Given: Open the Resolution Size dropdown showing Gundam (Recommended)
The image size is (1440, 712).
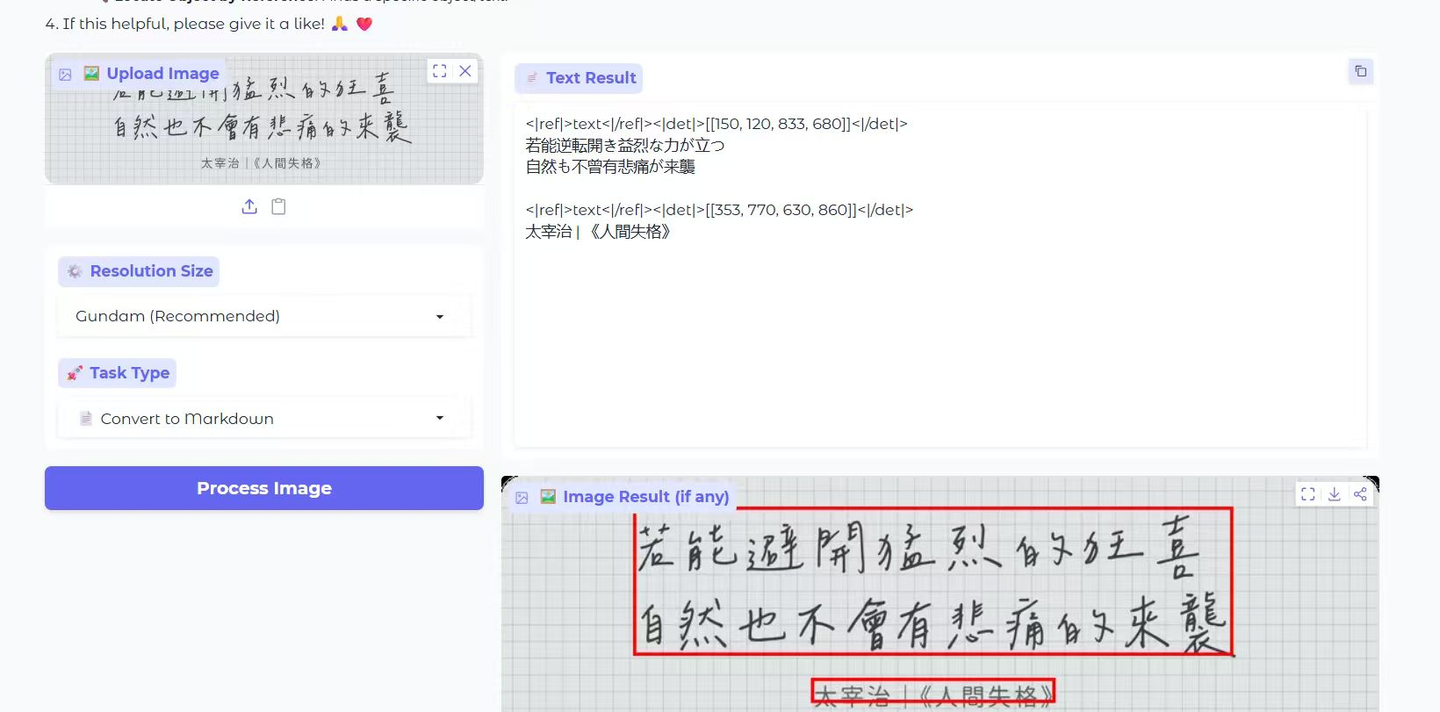Looking at the screenshot, I should click(x=264, y=316).
